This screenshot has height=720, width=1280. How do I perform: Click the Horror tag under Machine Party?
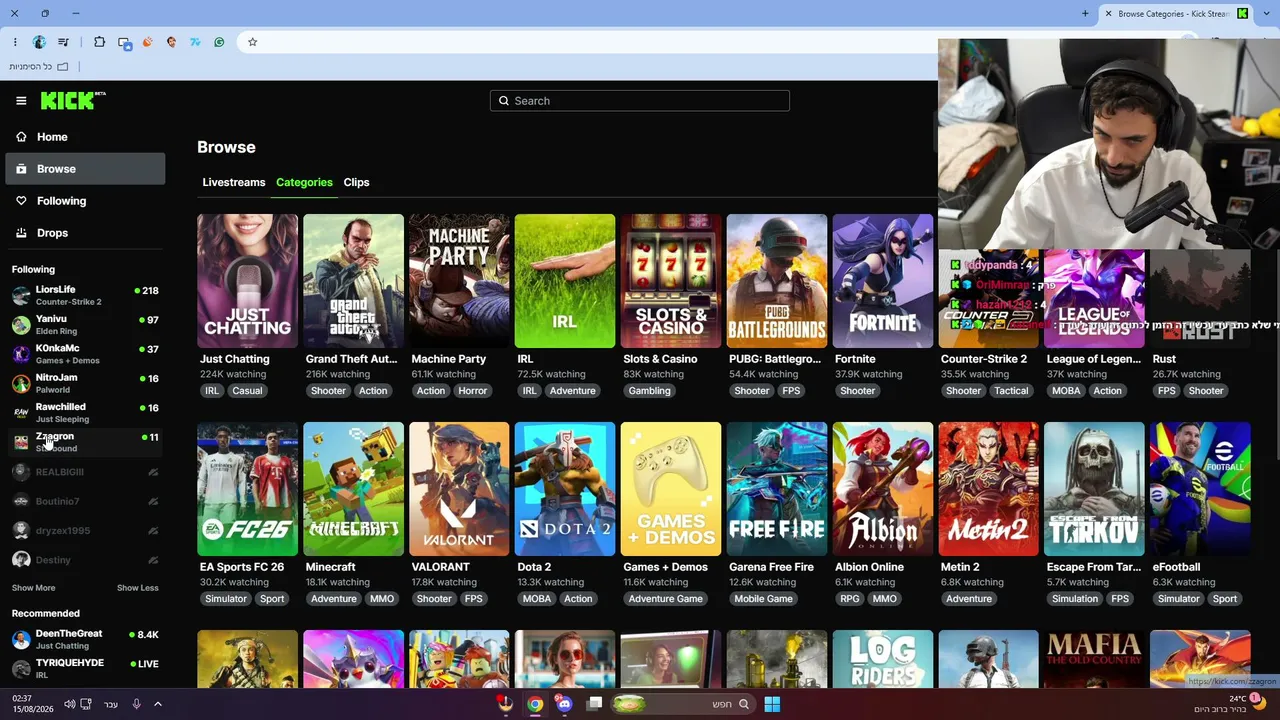point(473,391)
